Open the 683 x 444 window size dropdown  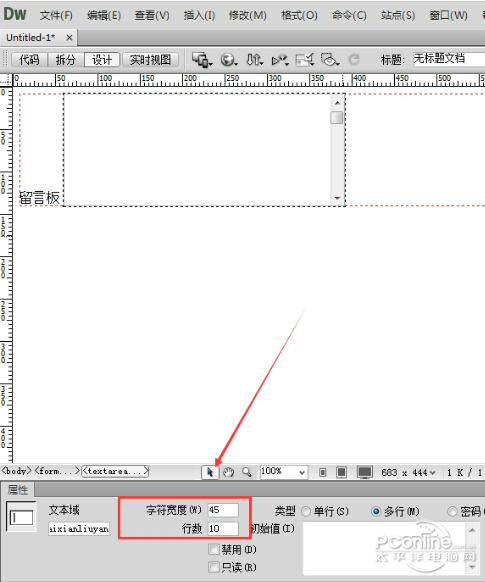(x=408, y=473)
